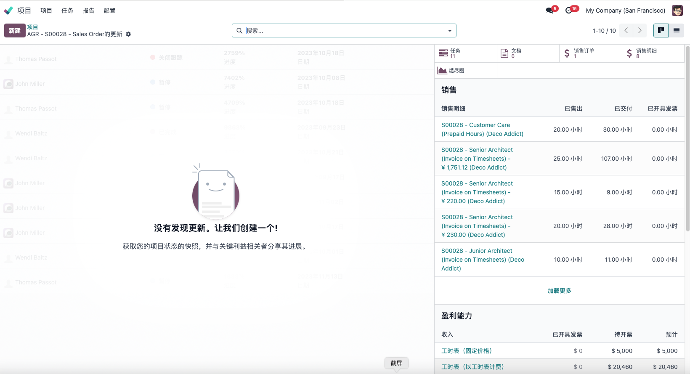Click the purple 新建 button
Viewport: 690px width, 374px height.
[x=15, y=30]
